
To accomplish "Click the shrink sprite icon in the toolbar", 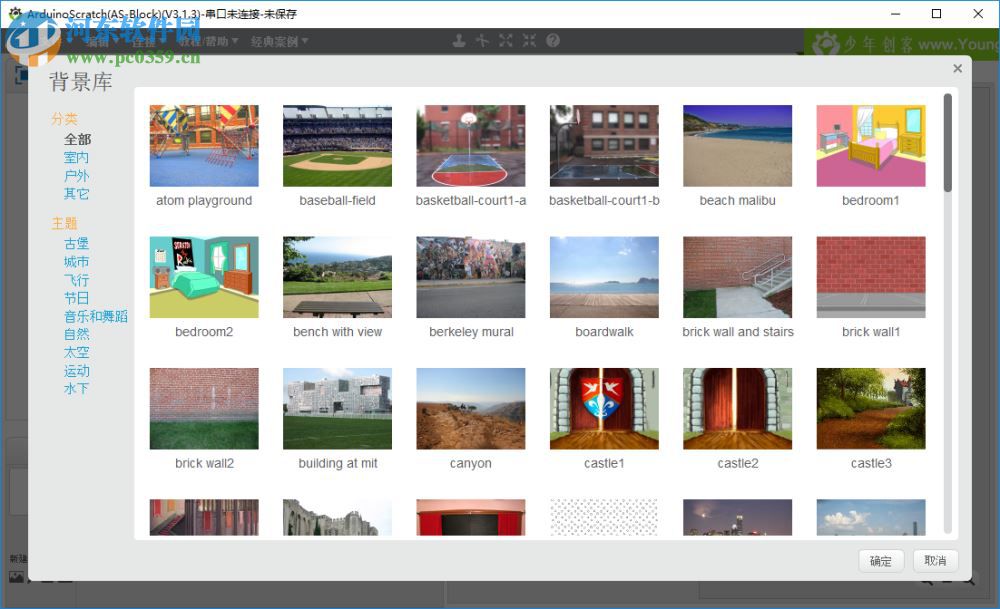I will (x=528, y=41).
